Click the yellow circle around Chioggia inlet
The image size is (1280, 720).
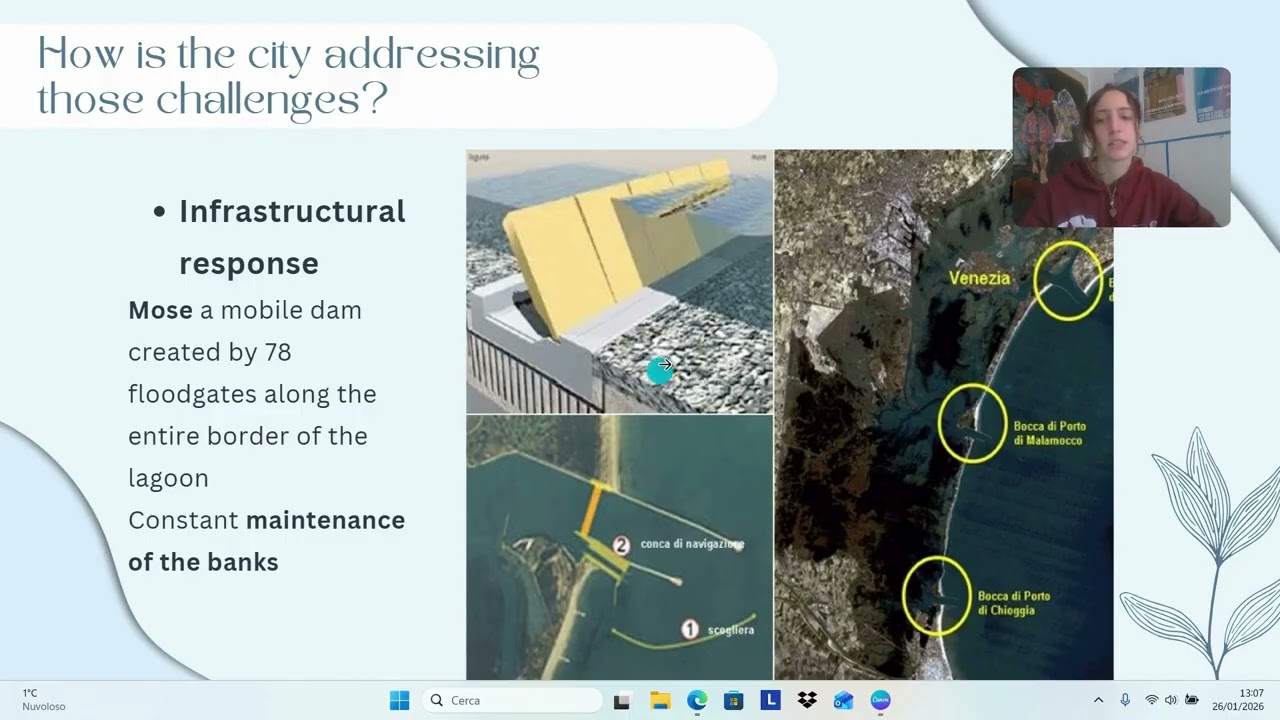(936, 596)
